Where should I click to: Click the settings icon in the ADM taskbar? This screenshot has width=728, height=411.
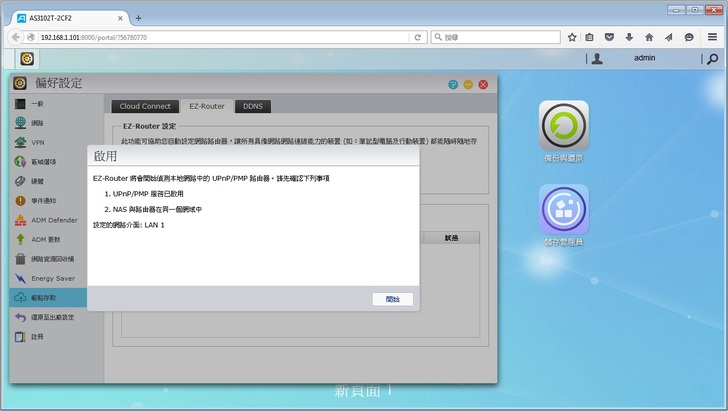pyautogui.click(x=27, y=59)
